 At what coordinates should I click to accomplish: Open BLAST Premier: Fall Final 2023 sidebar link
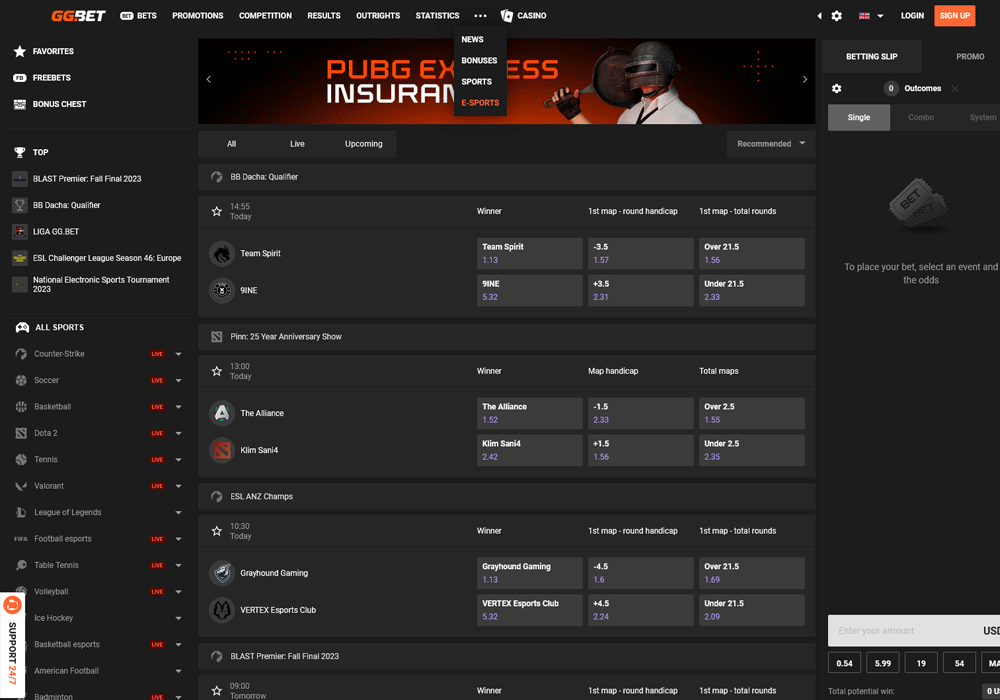pos(87,179)
